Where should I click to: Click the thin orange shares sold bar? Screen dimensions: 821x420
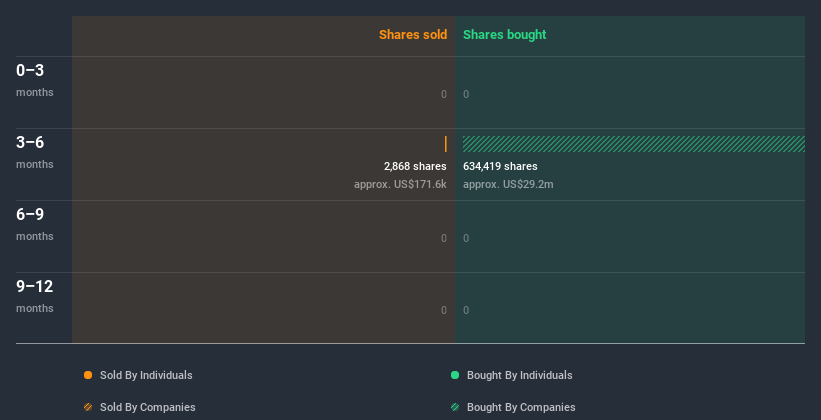click(446, 144)
